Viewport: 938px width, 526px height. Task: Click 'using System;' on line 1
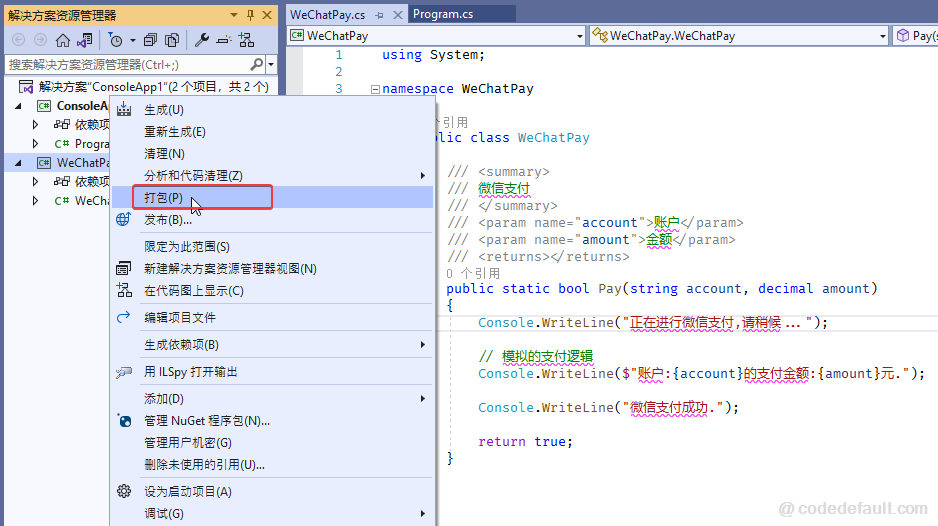tap(433, 55)
